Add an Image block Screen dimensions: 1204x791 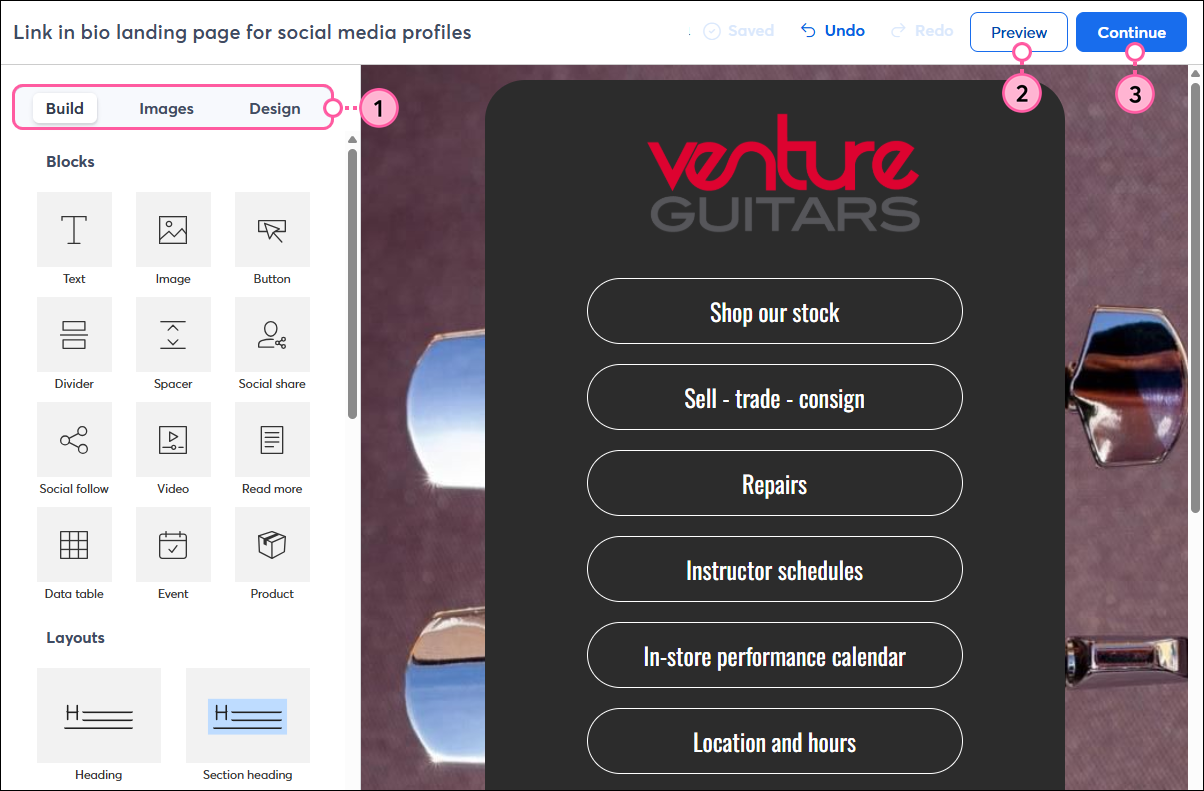173,229
